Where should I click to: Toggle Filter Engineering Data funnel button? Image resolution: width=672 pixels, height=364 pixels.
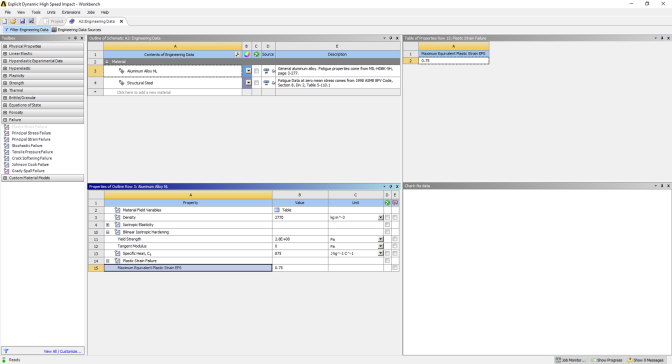point(27,30)
